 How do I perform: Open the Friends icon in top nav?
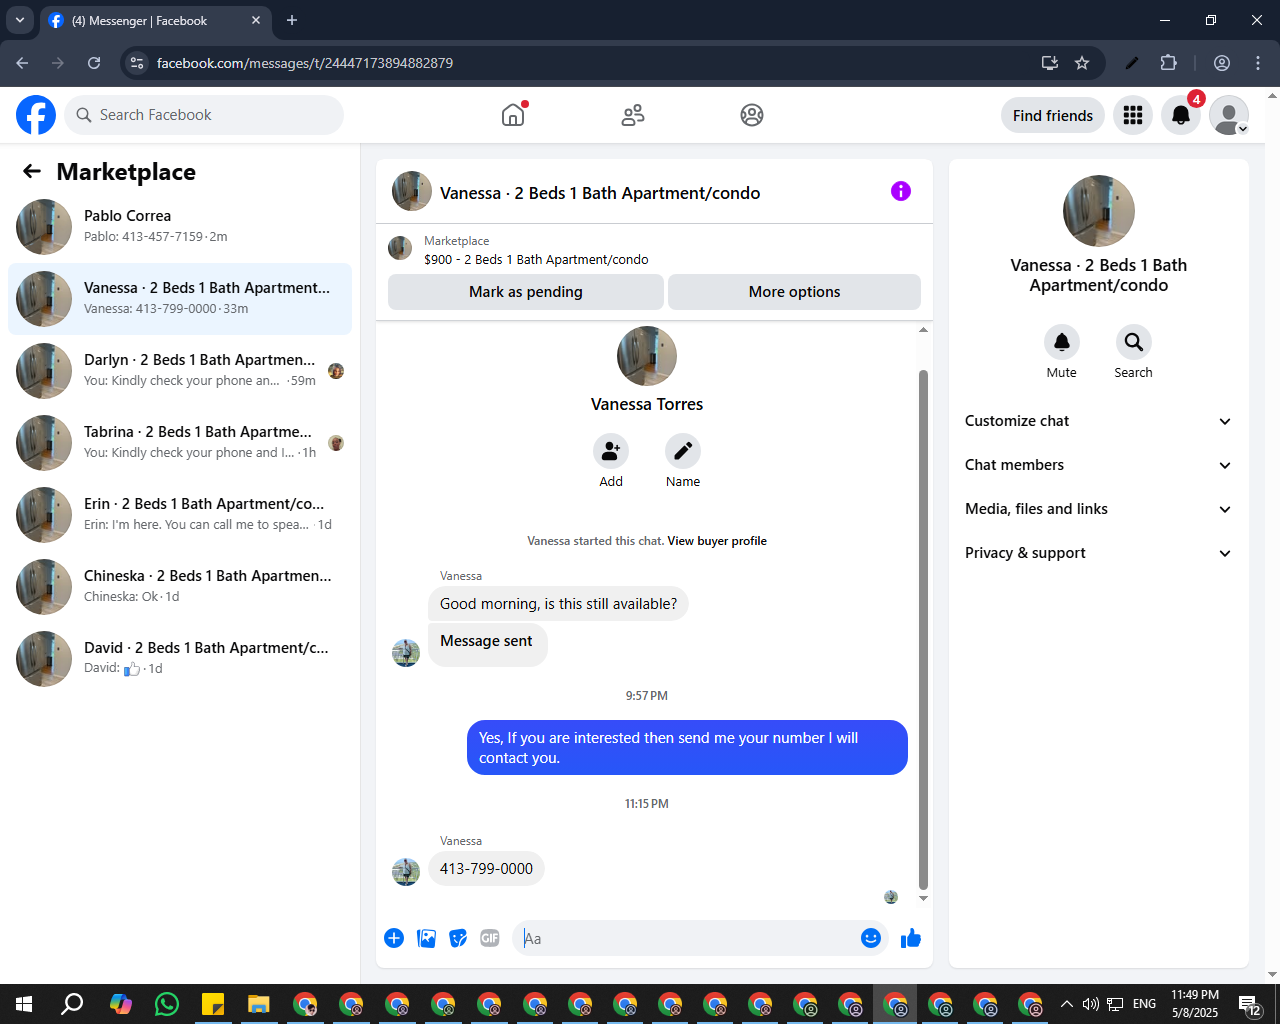click(x=633, y=115)
